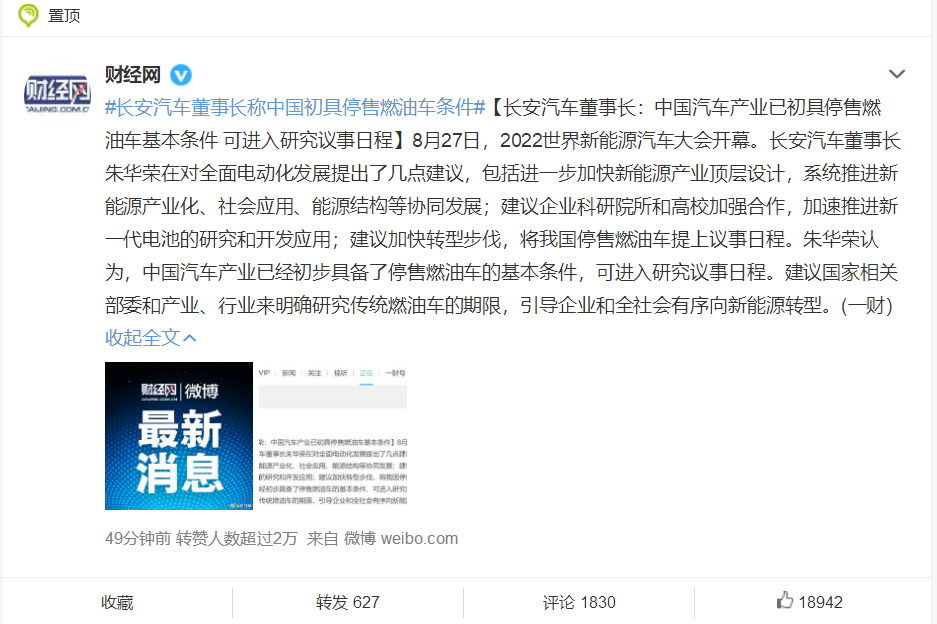The width and height of the screenshot is (937, 624).
Task: Like the post with thumbs-up icon
Action: pos(785,600)
